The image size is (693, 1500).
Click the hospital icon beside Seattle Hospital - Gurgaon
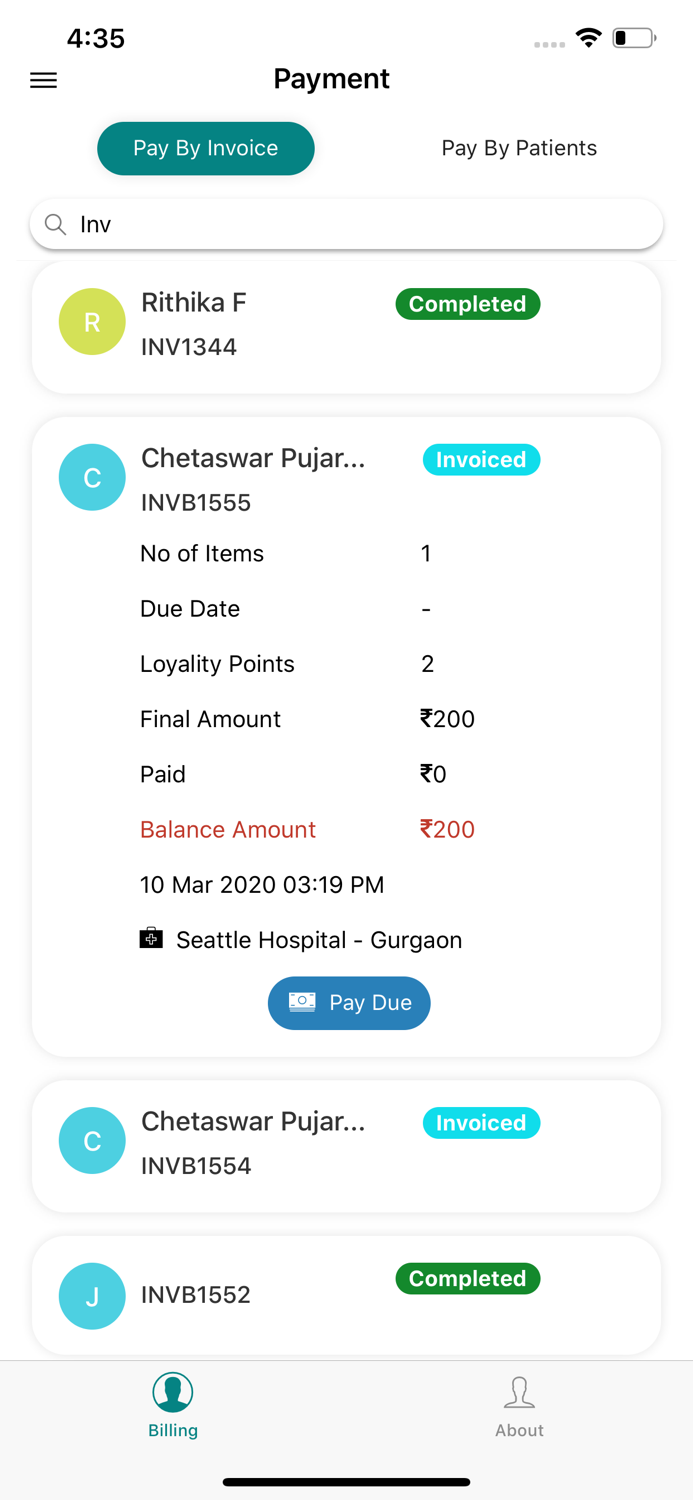pyautogui.click(x=151, y=938)
